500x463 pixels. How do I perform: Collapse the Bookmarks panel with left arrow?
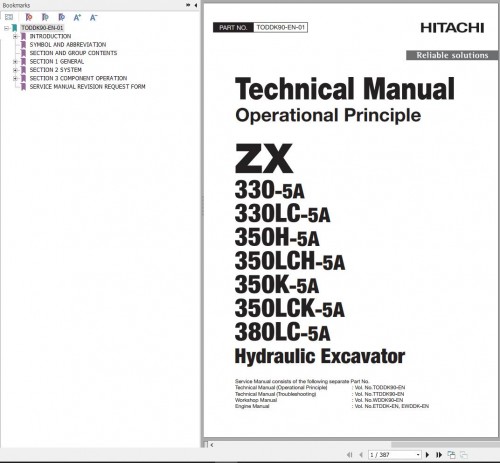[x=195, y=5]
